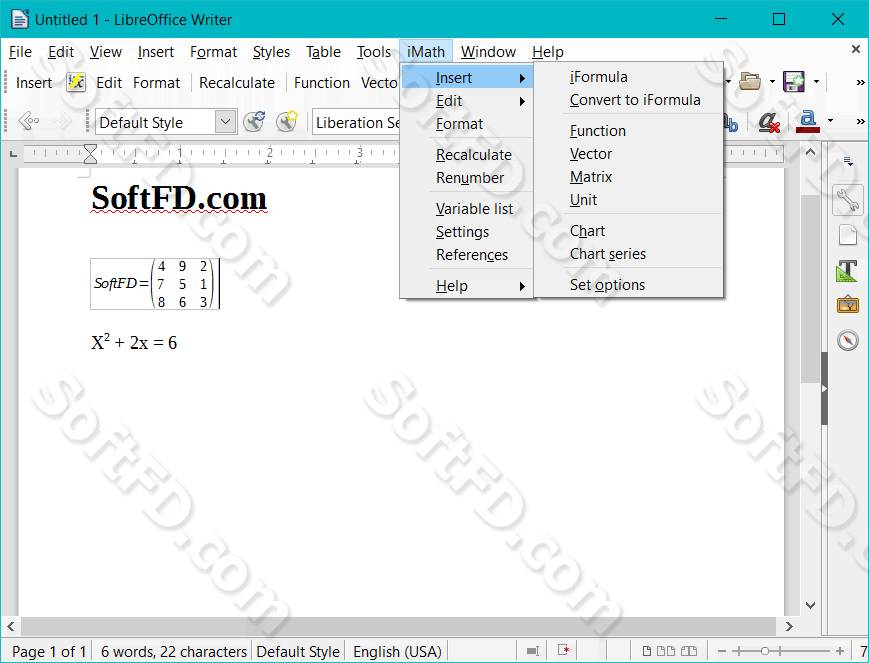This screenshot has height=663, width=869.
Task: Click References in the iMath menu
Action: click(466, 255)
